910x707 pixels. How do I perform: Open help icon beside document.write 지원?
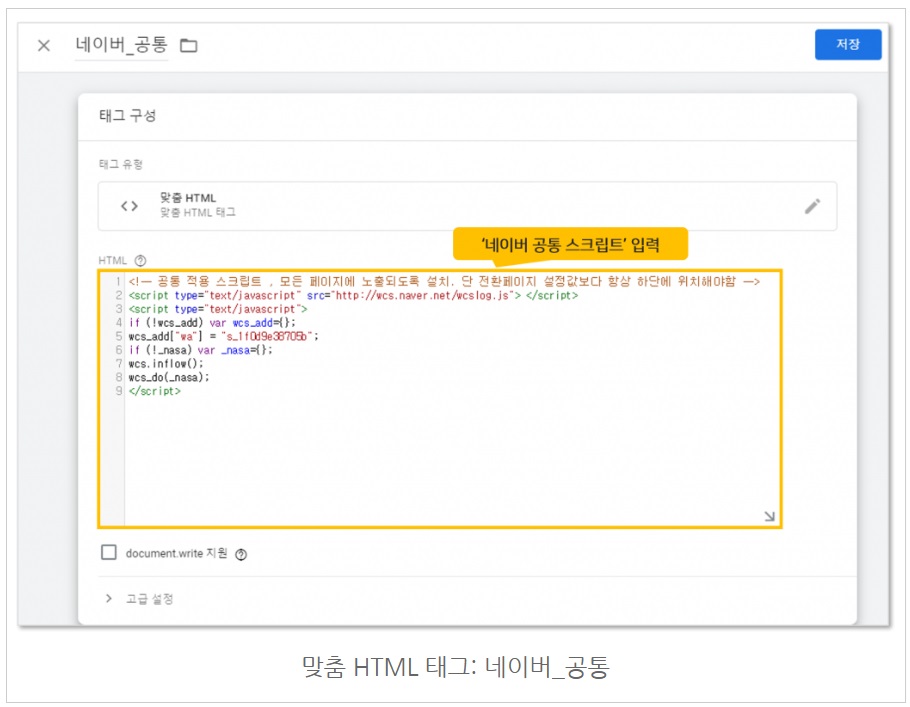click(241, 554)
